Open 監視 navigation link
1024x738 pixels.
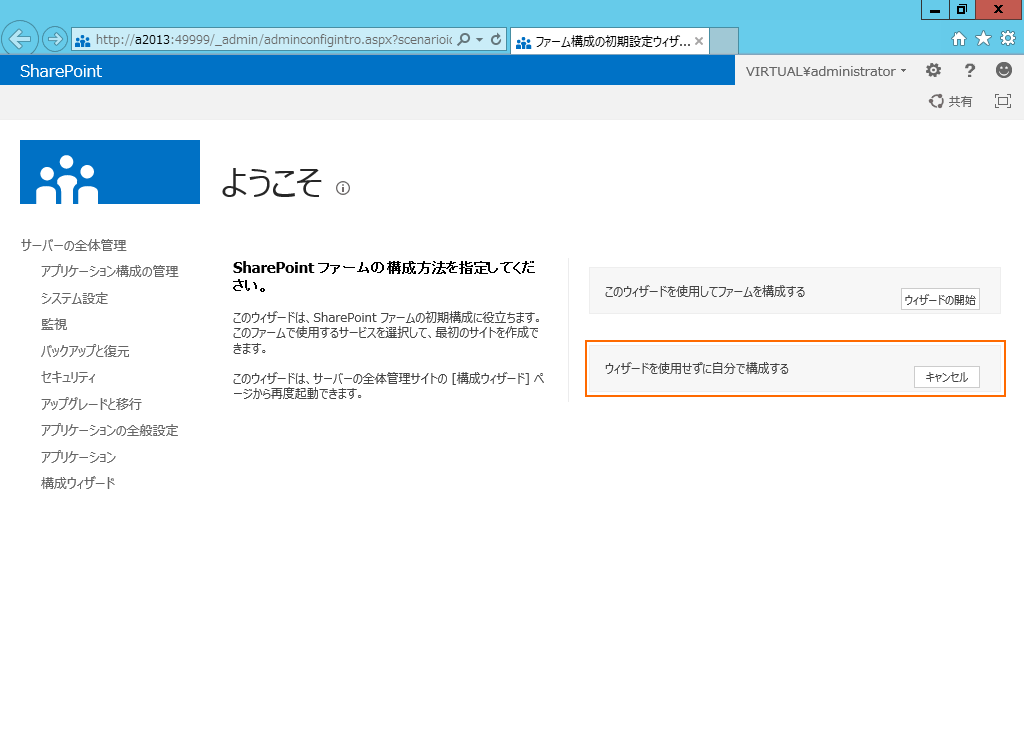click(54, 324)
